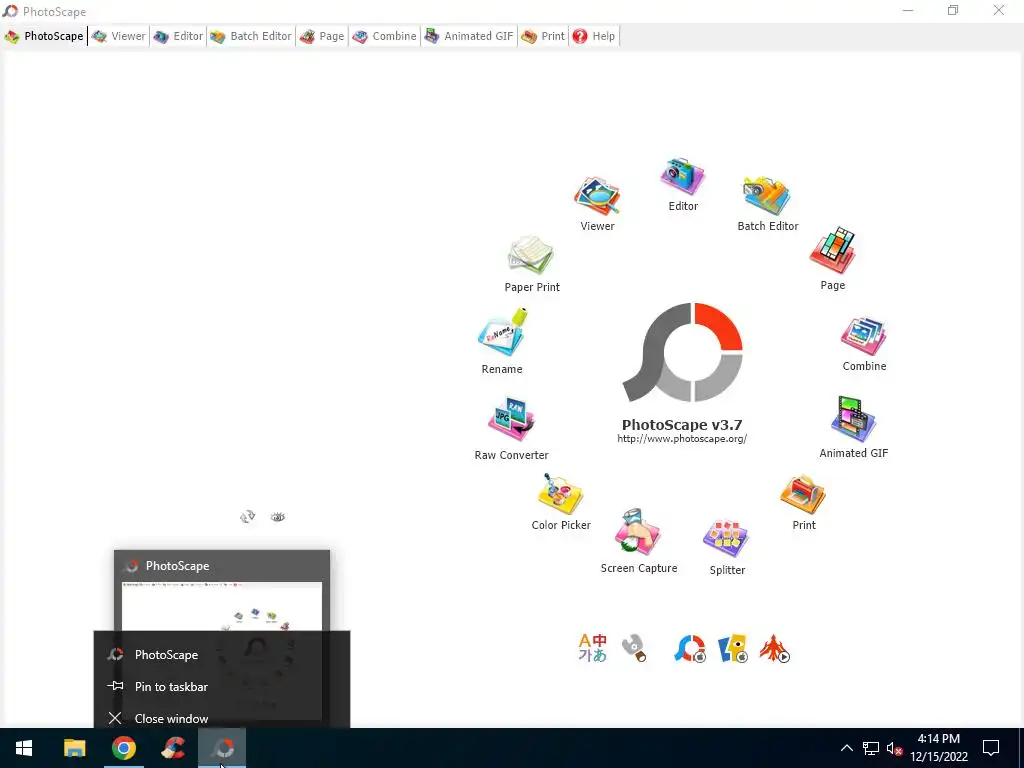Open the wrench settings icon
The width and height of the screenshot is (1024, 768).
(633, 648)
